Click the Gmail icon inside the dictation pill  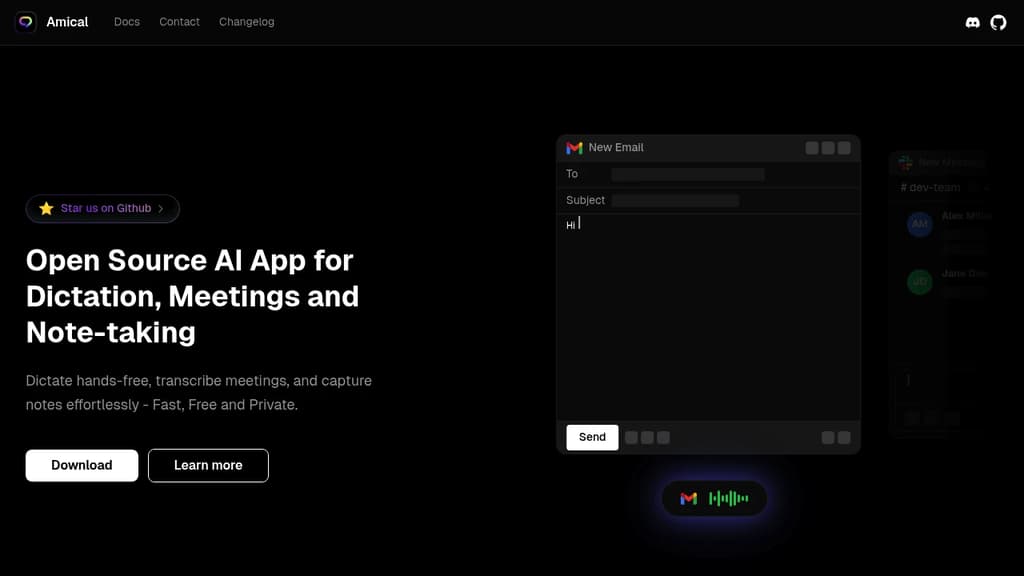[687, 498]
